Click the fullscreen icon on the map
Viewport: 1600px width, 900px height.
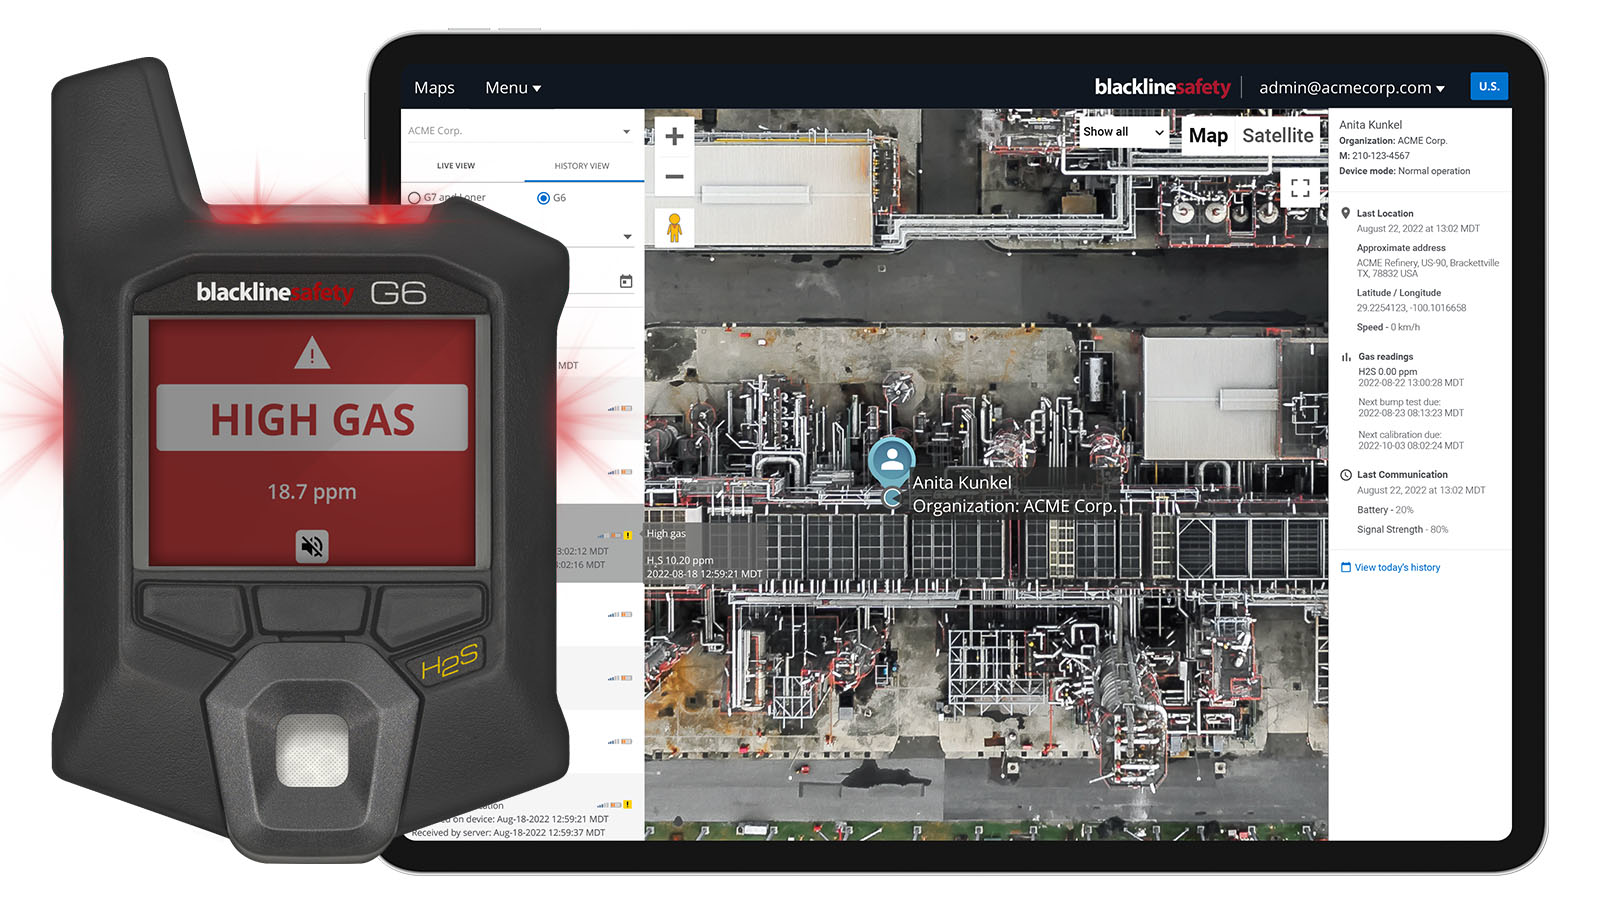pos(1302,188)
